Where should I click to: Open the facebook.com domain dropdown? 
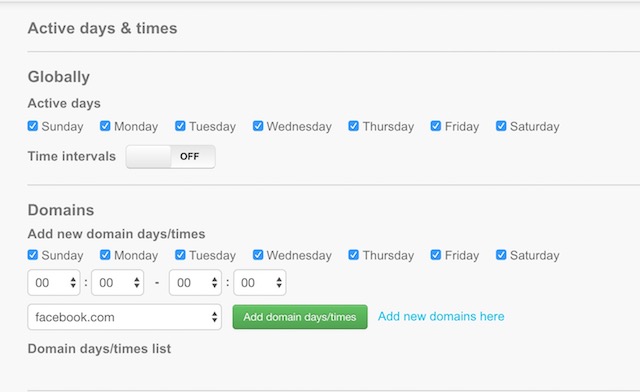click(x=124, y=317)
